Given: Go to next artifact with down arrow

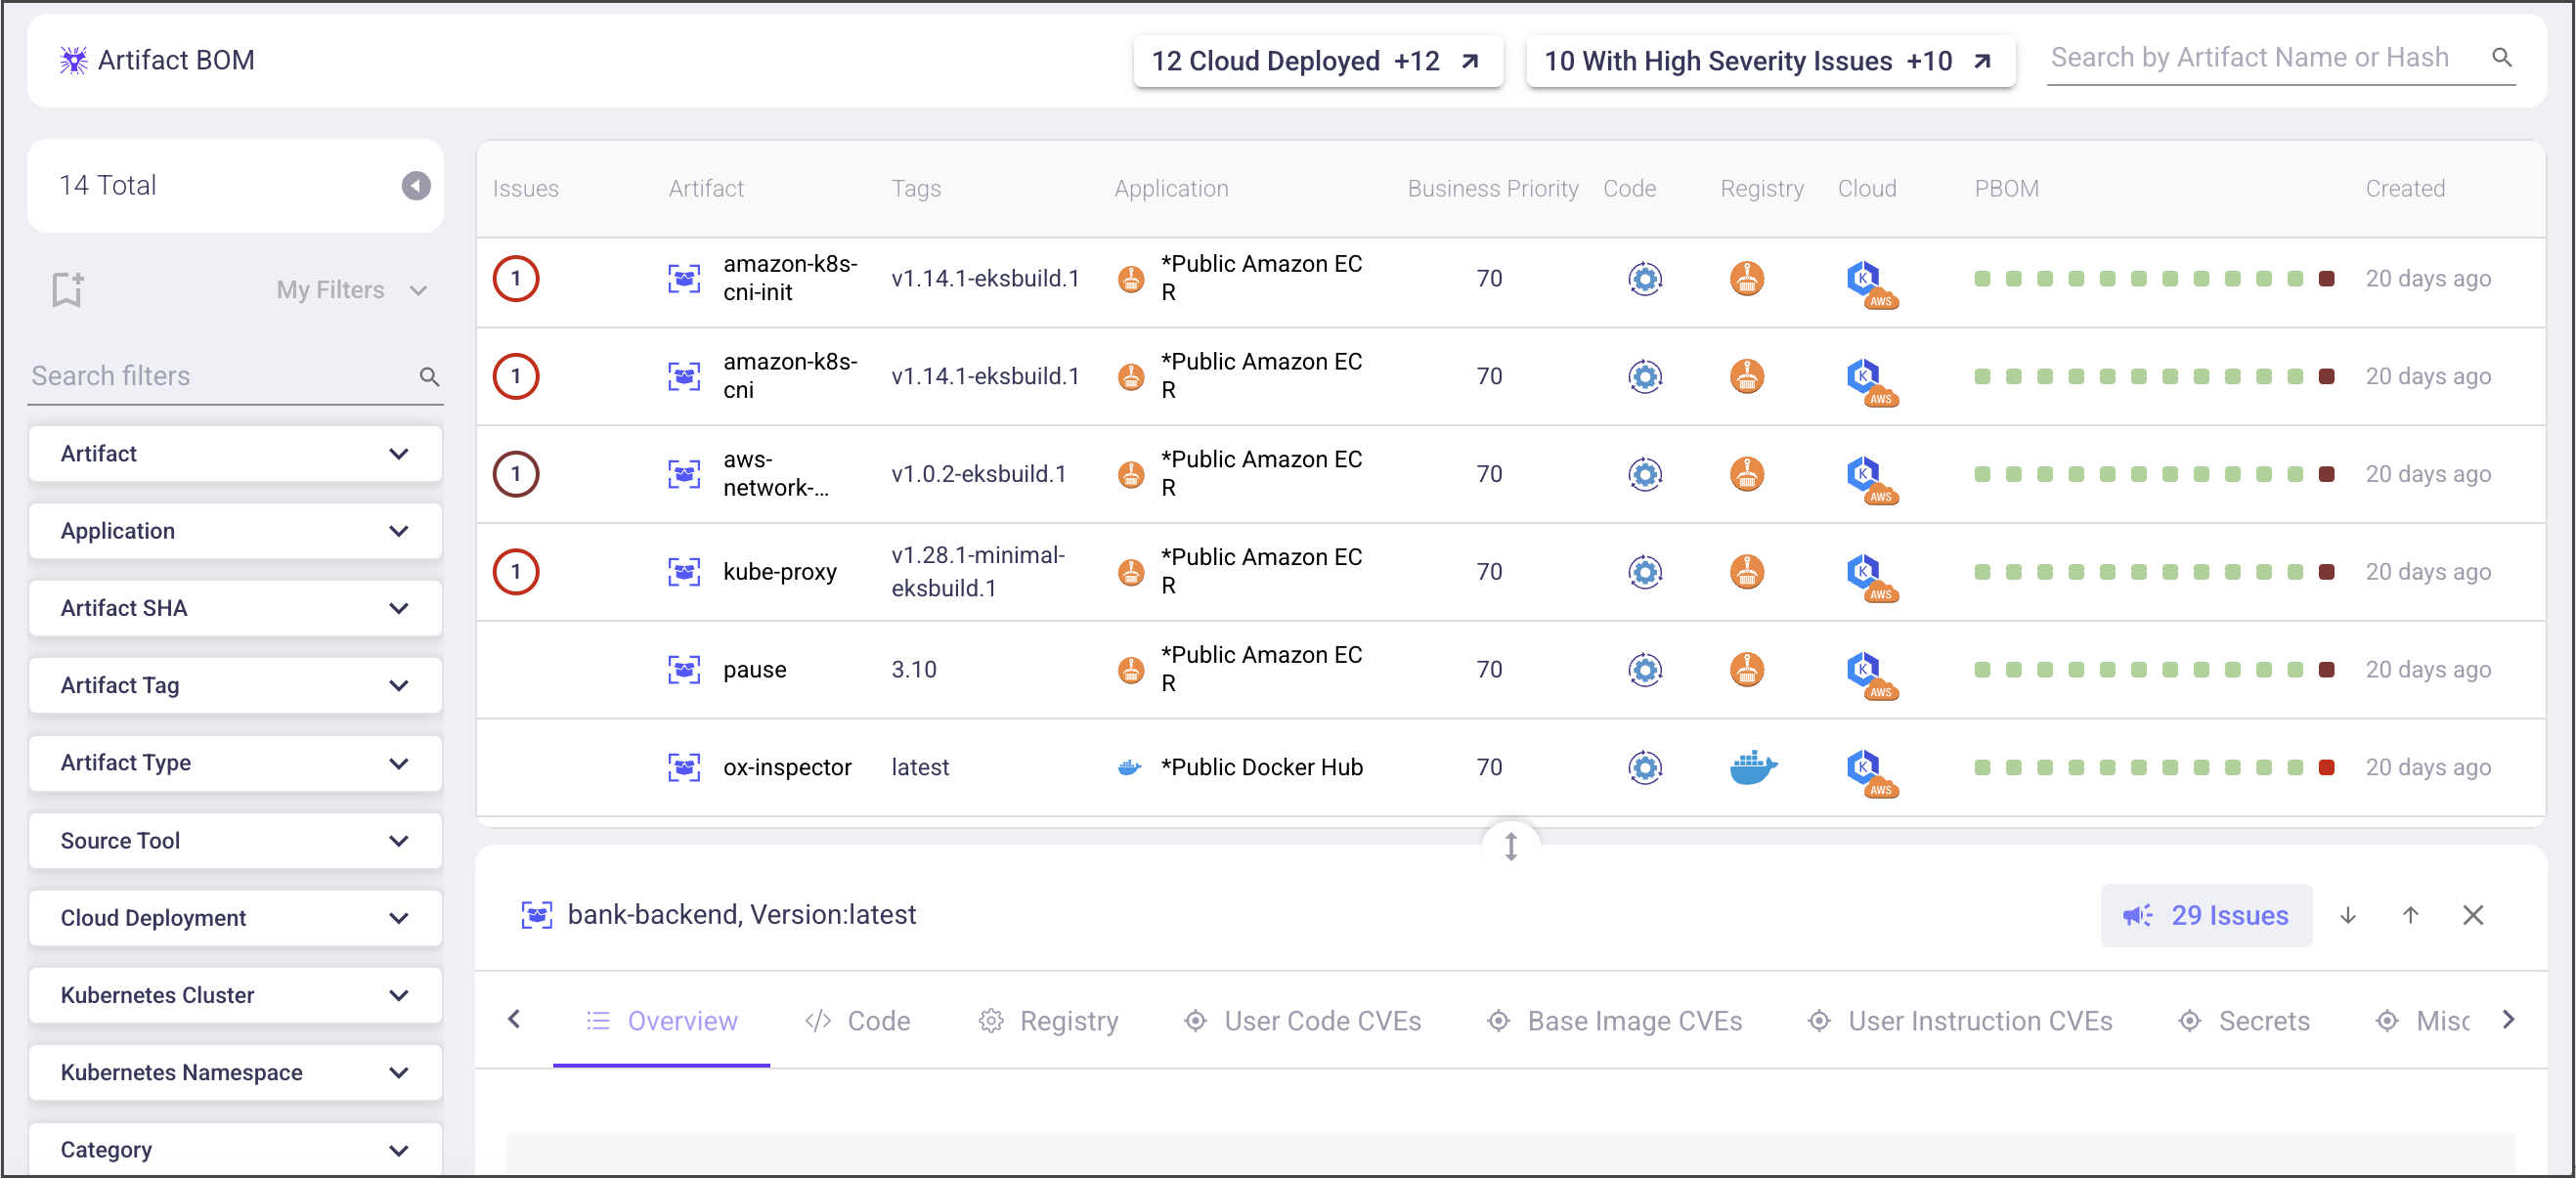Looking at the screenshot, I should pos(2348,915).
